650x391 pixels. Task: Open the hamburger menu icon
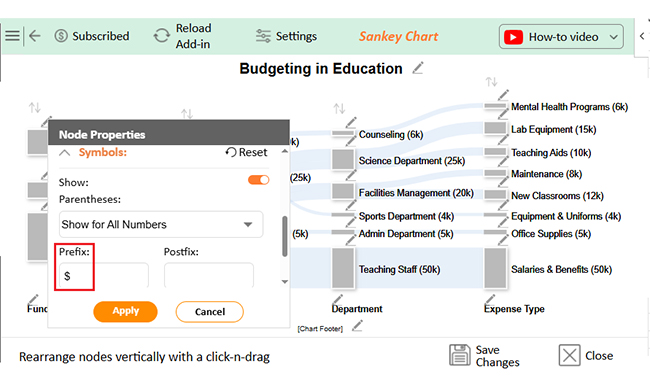(x=12, y=36)
